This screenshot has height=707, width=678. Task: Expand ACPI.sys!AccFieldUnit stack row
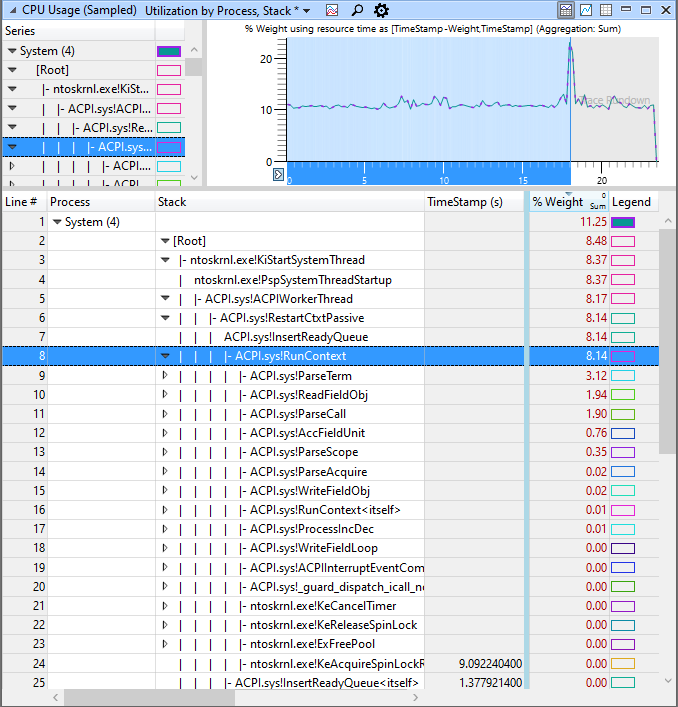tap(165, 432)
